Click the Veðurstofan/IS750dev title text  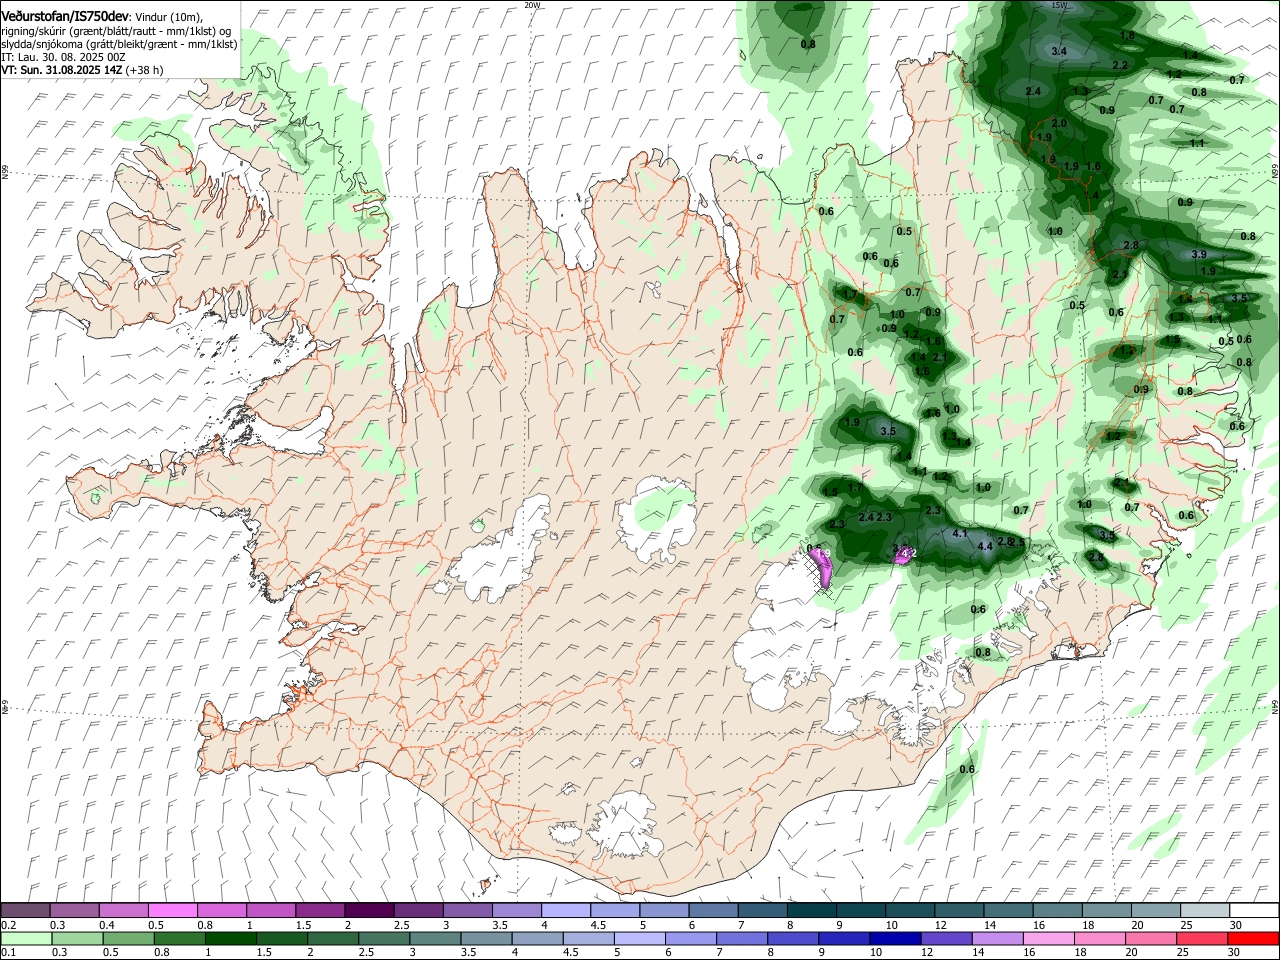(65, 16)
